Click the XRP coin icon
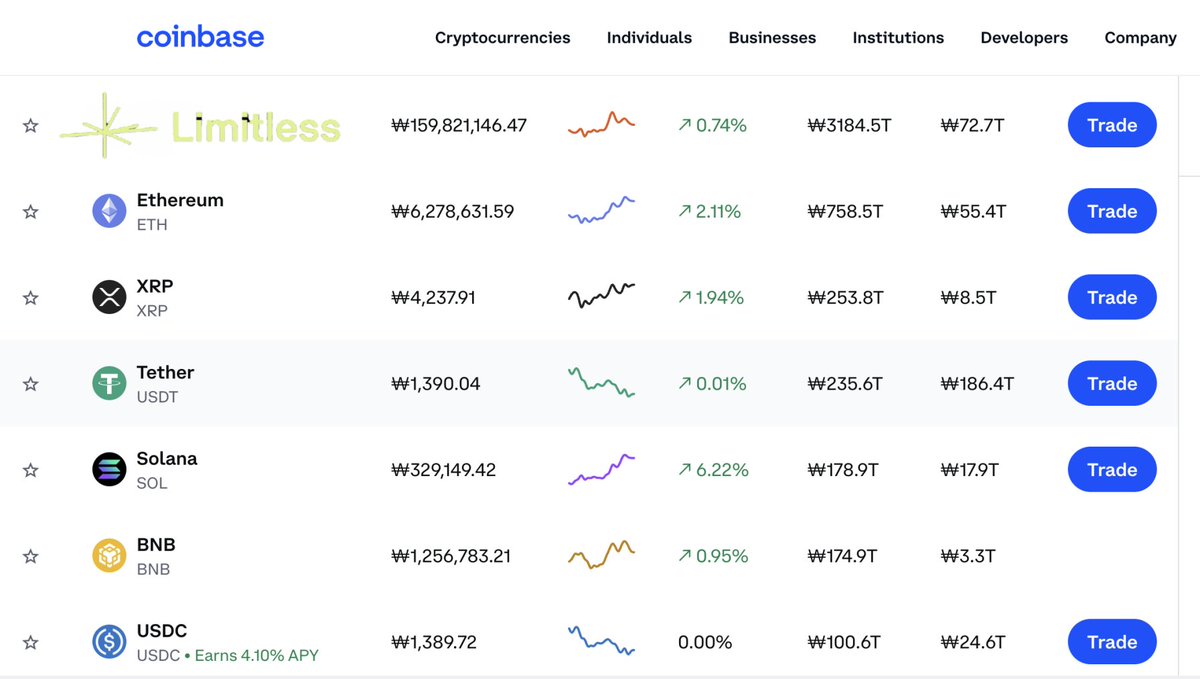This screenshot has height=679, width=1200. 109,297
